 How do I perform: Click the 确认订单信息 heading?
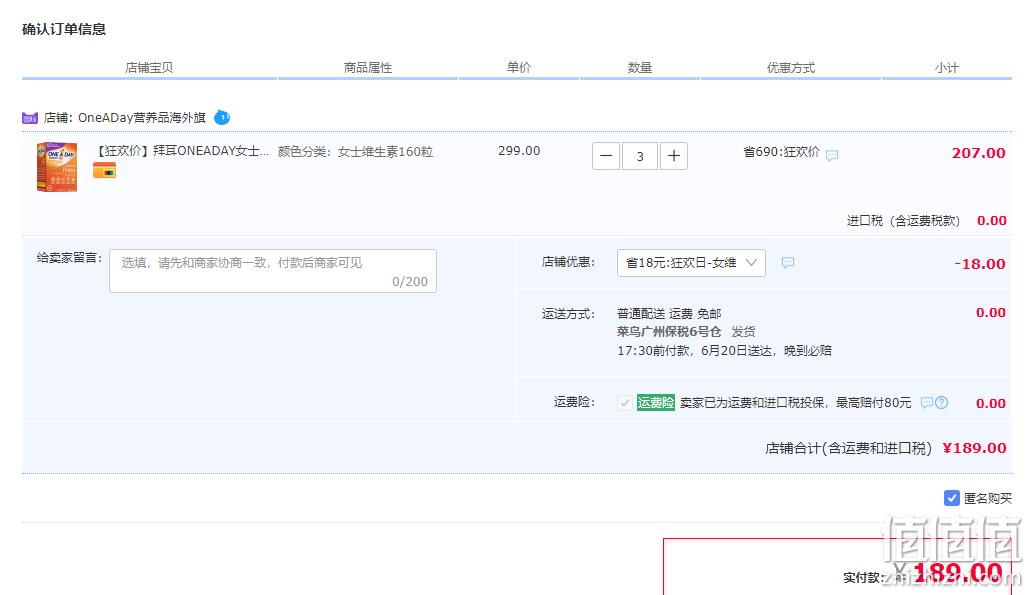(x=64, y=29)
